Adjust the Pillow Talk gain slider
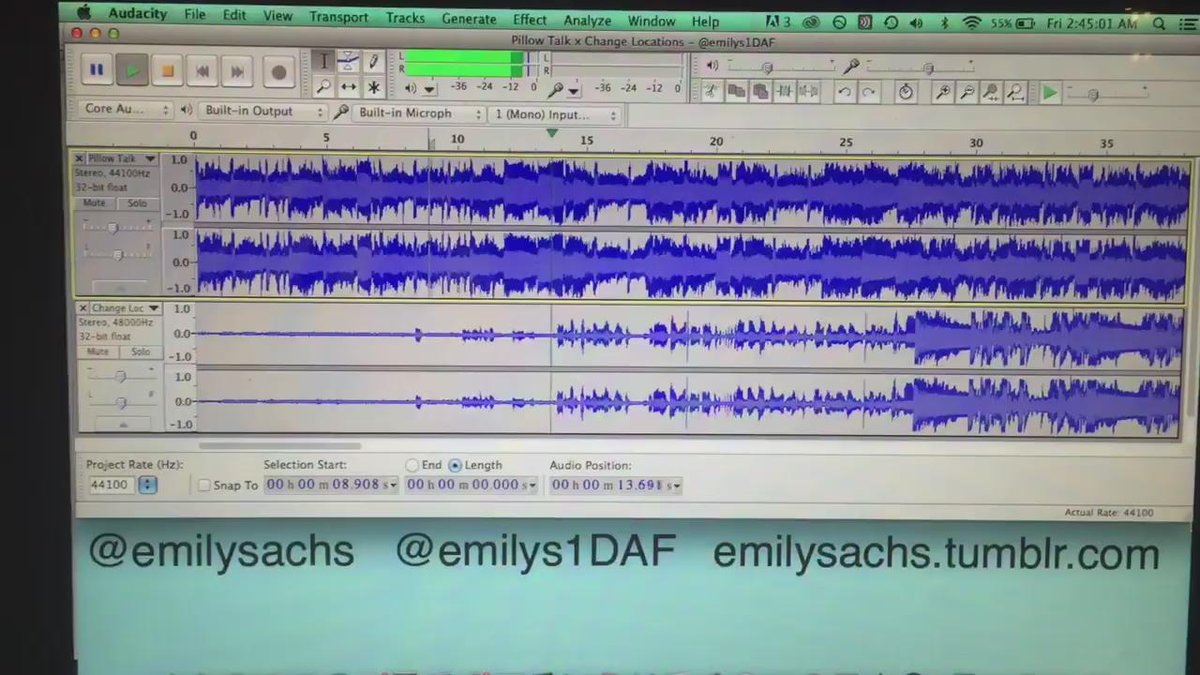Viewport: 1200px width, 675px height. 115,228
